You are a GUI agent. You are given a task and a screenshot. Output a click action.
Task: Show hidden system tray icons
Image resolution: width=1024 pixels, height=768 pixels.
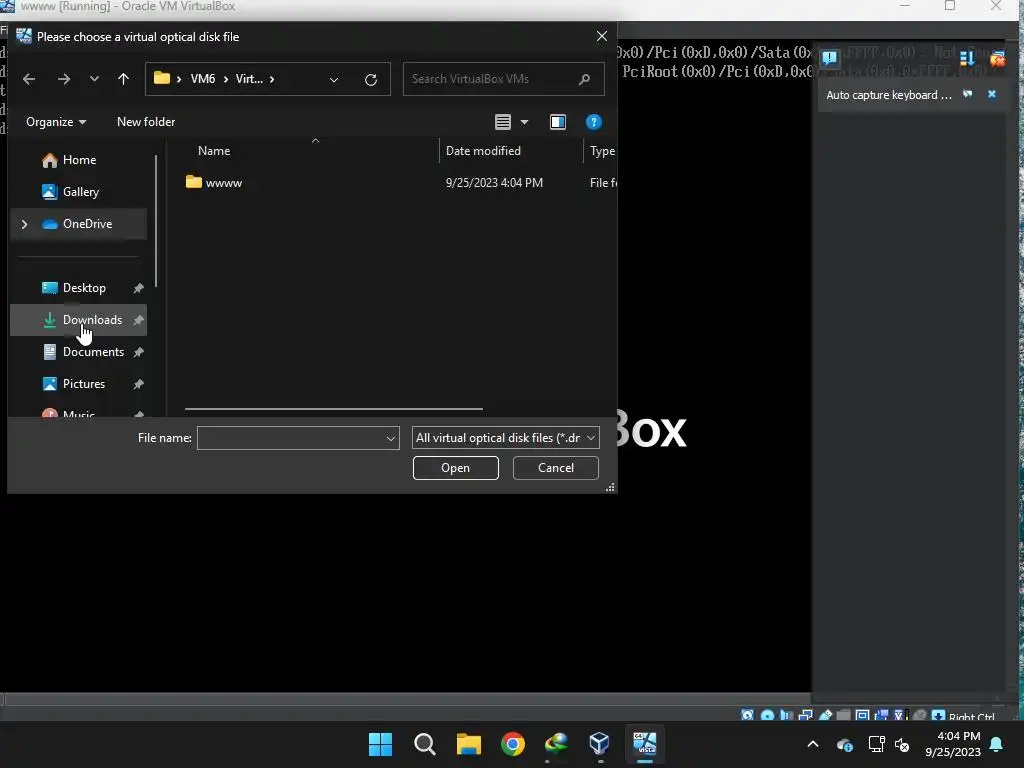coord(813,744)
